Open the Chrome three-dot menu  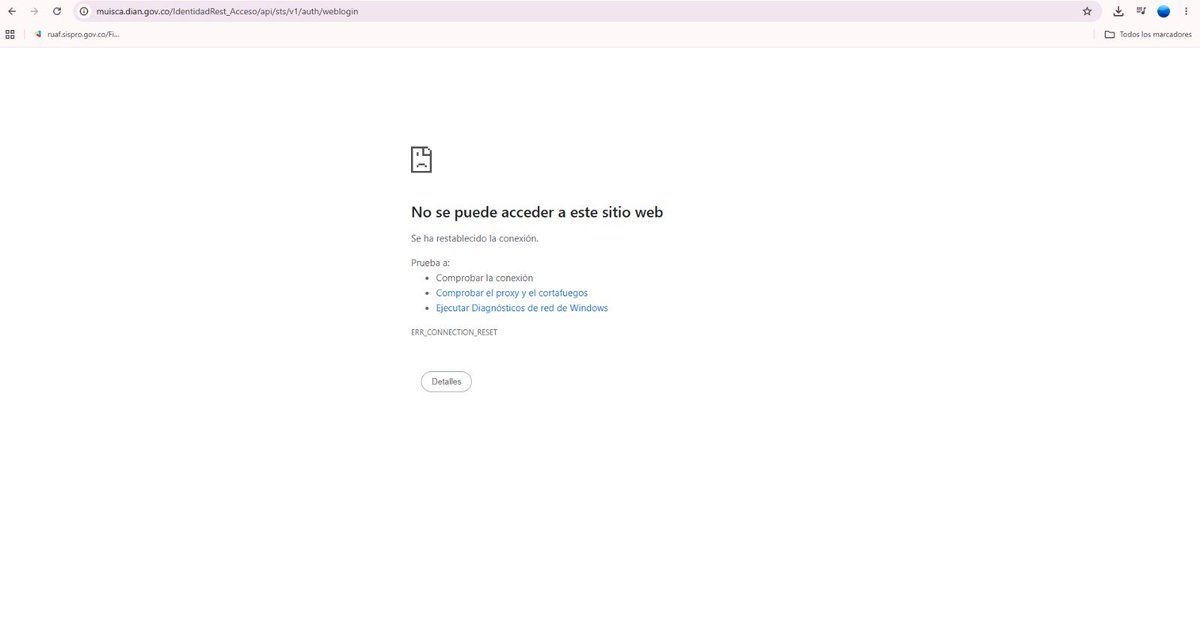(x=1185, y=11)
